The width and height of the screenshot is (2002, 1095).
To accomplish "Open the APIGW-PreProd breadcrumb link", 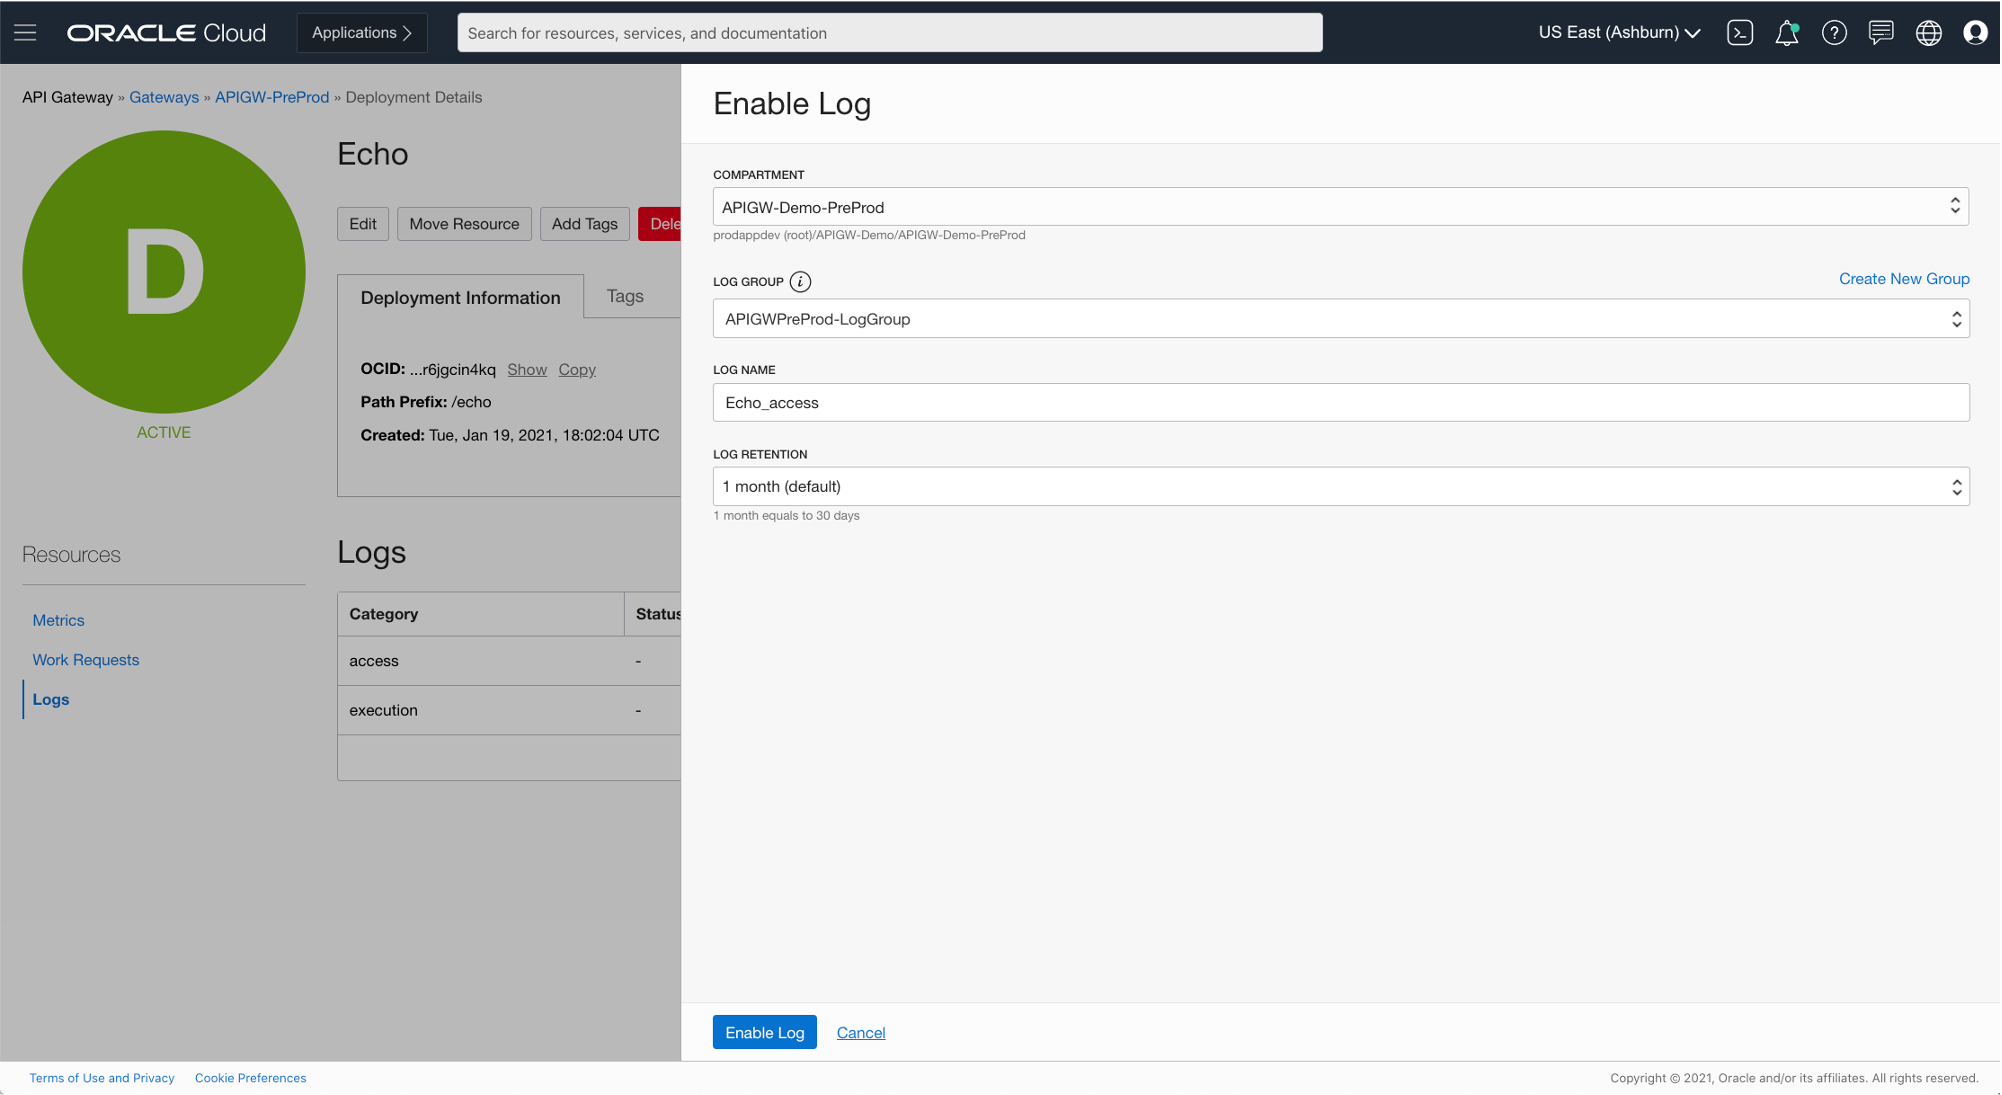I will pyautogui.click(x=271, y=97).
